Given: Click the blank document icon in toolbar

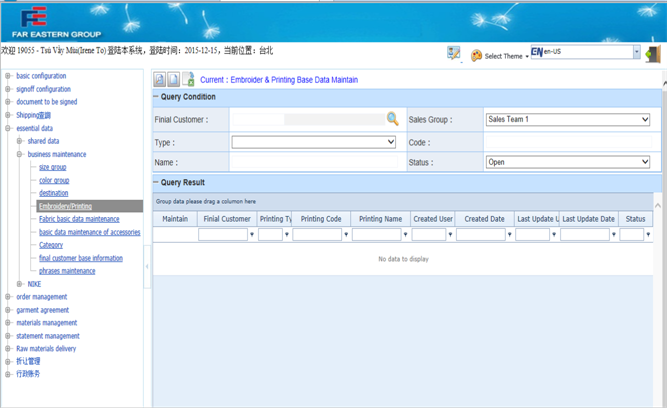Looking at the screenshot, I should (x=174, y=79).
